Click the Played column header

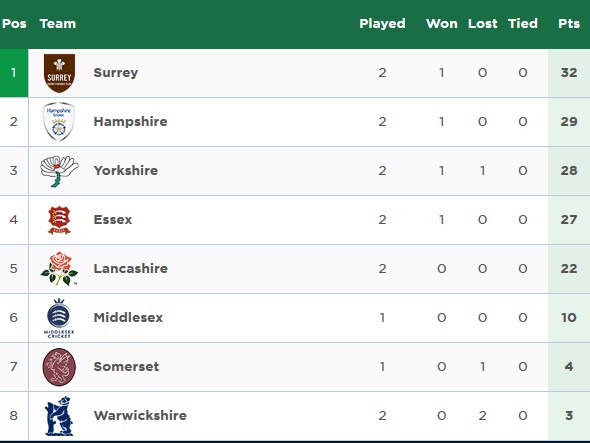coord(382,24)
